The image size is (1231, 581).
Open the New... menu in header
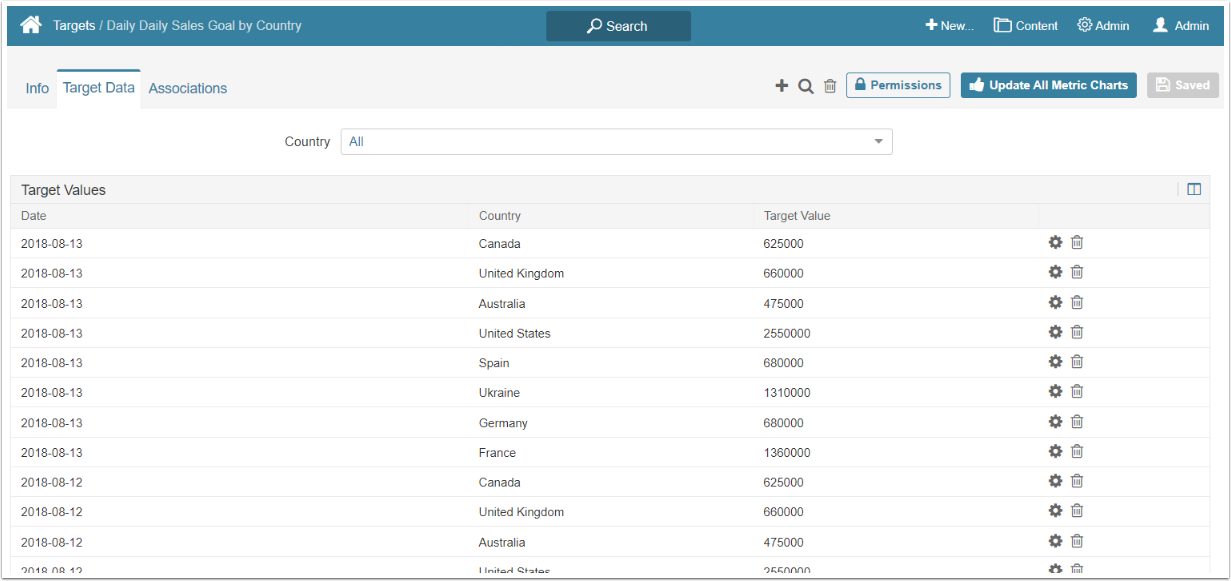coord(949,26)
